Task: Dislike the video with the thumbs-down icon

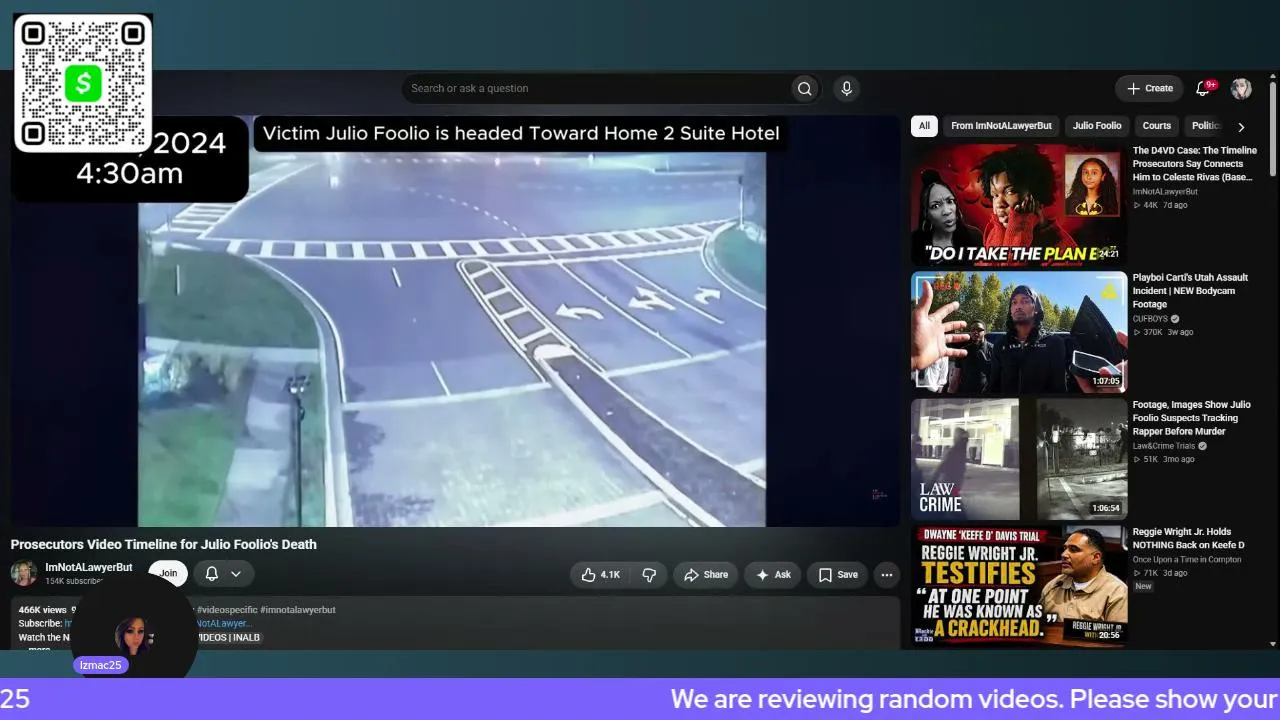Action: tap(649, 575)
